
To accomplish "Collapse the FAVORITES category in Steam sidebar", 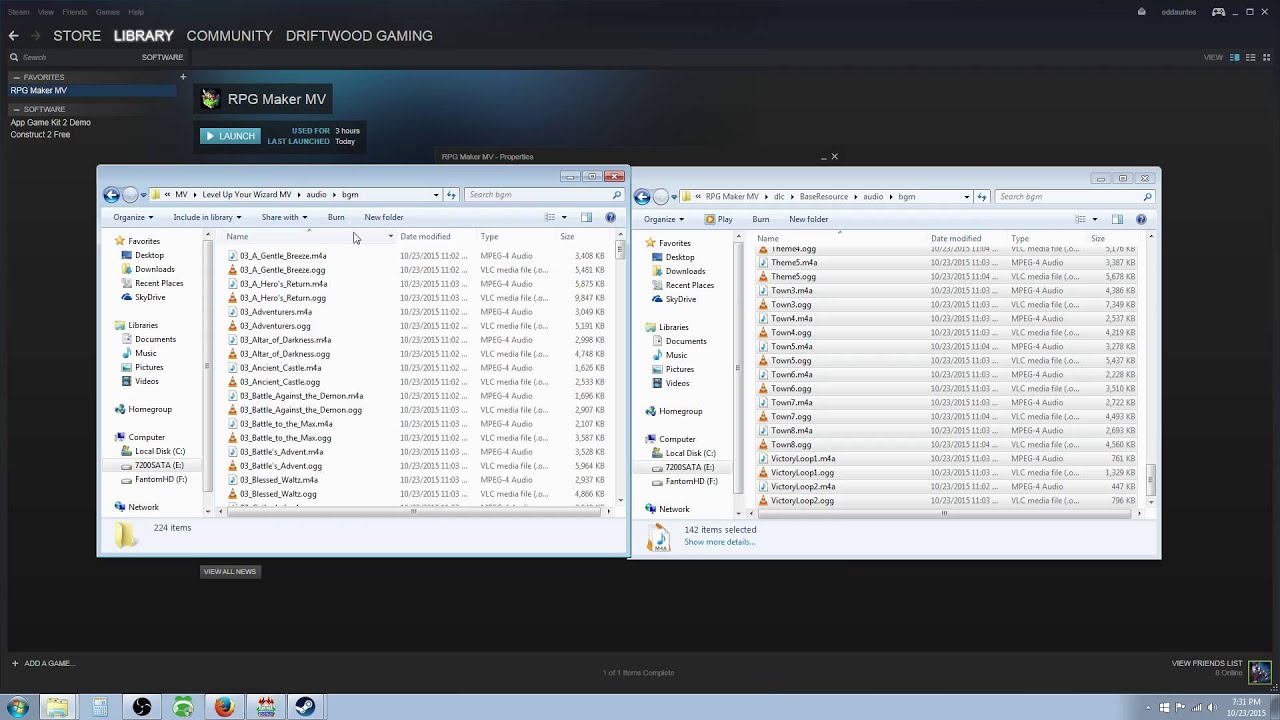I will click(16, 77).
